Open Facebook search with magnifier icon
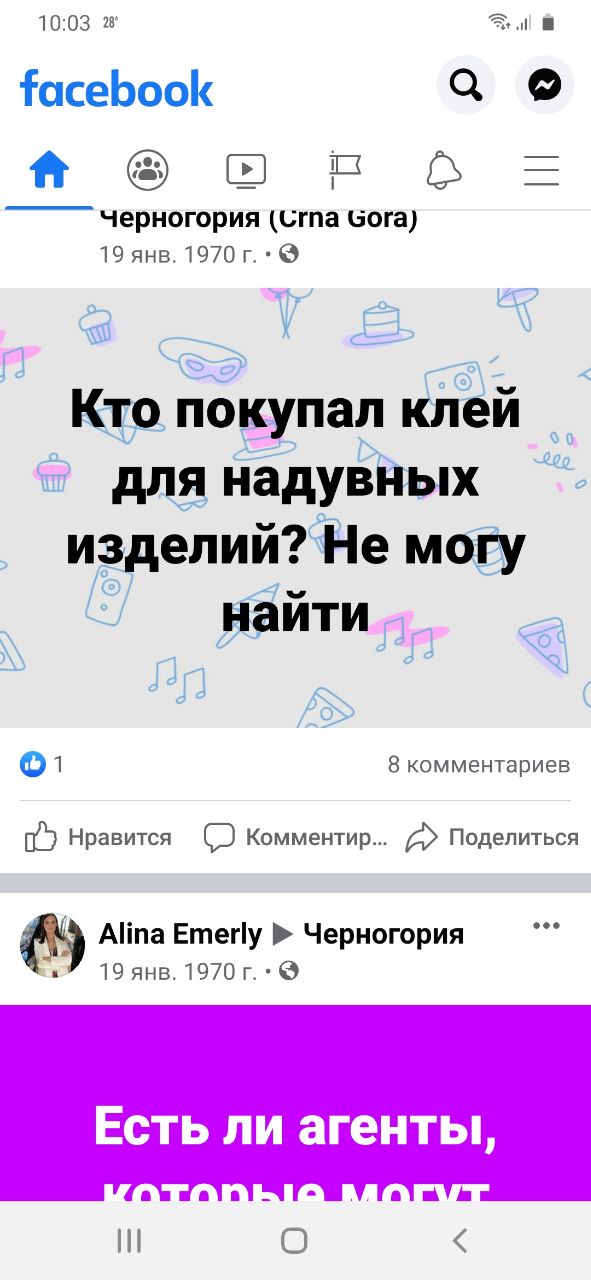The width and height of the screenshot is (591, 1280). 466,87
